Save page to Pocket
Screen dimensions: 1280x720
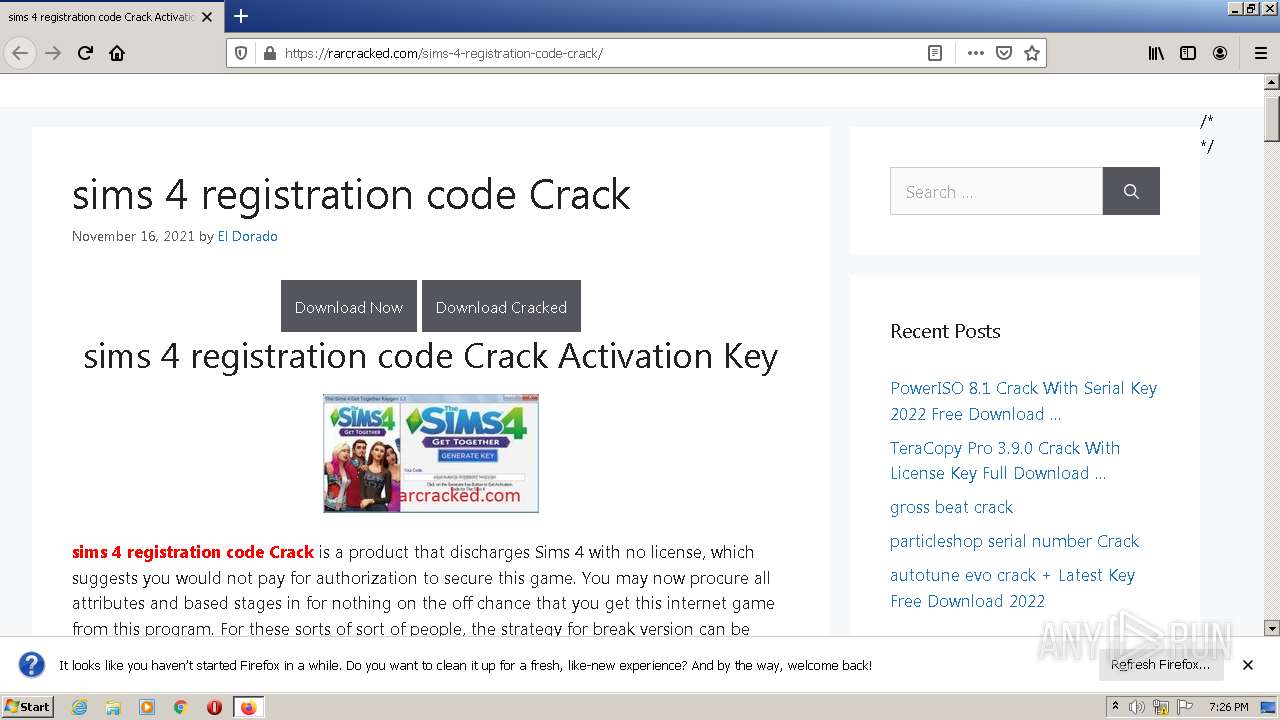1004,53
